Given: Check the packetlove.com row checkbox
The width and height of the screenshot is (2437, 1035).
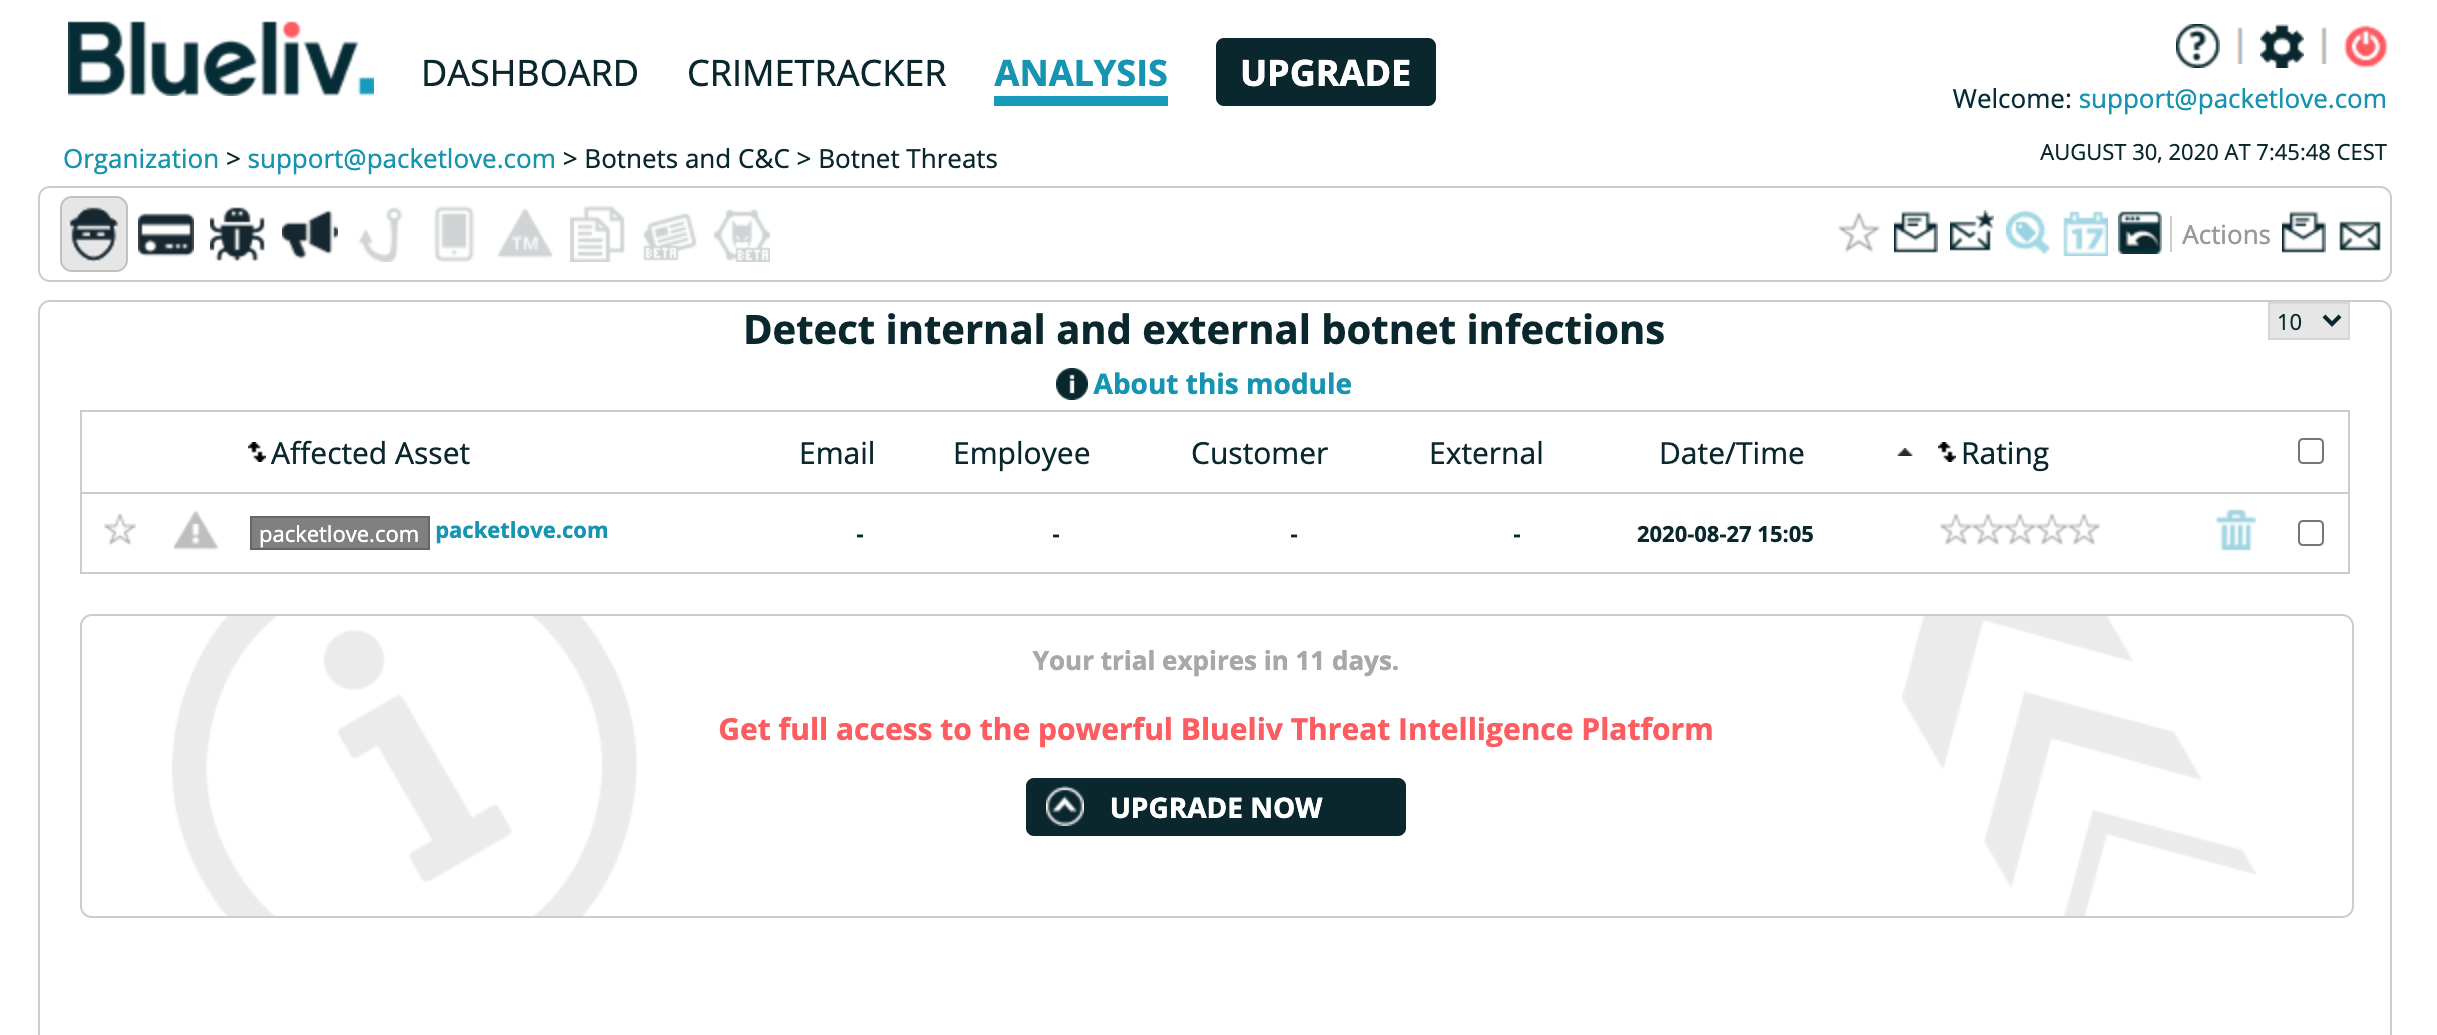Looking at the screenshot, I should 2310,534.
